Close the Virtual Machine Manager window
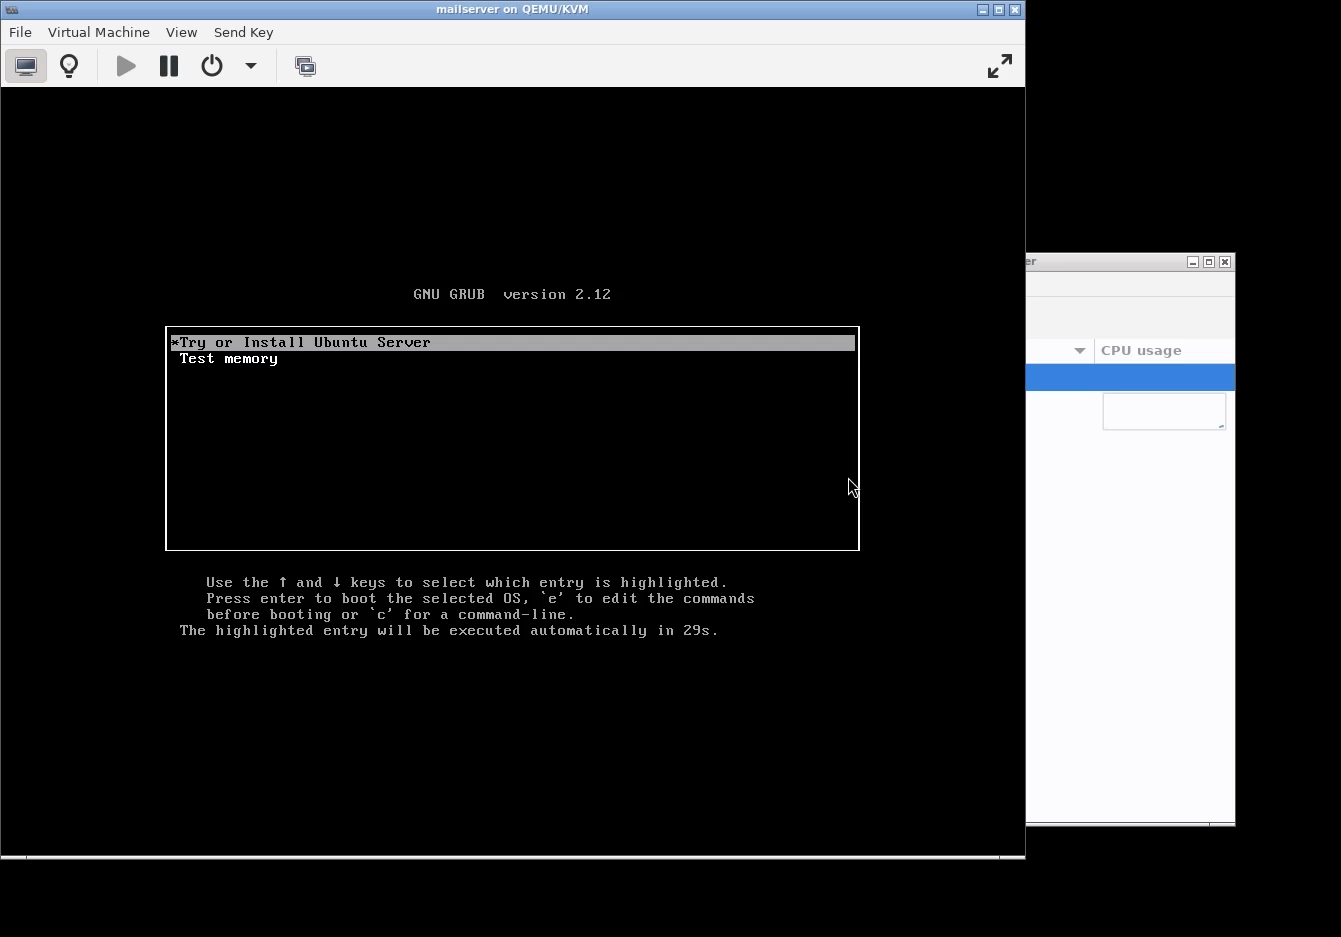This screenshot has height=937, width=1341. tap(1225, 262)
